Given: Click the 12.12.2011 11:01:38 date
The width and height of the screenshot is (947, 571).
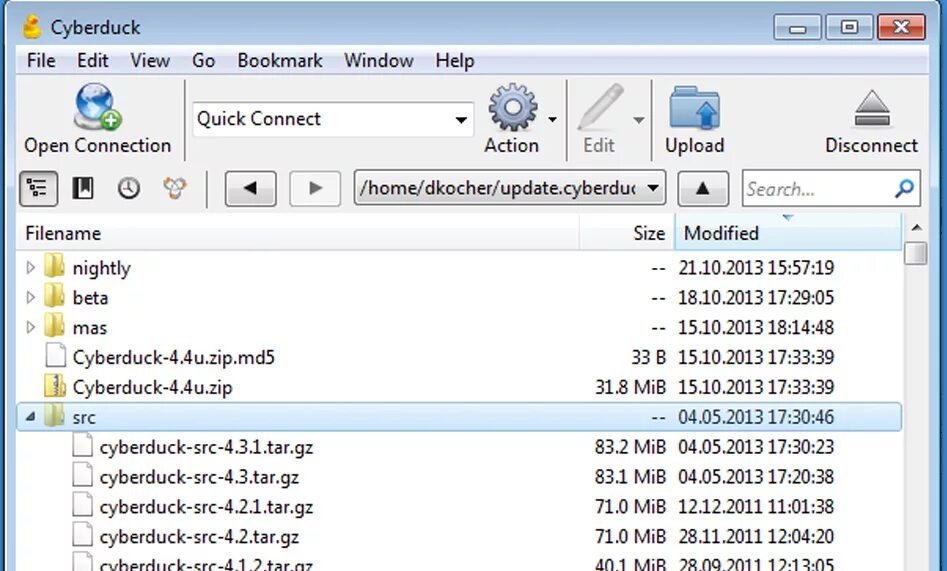Looking at the screenshot, I should click(756, 506).
